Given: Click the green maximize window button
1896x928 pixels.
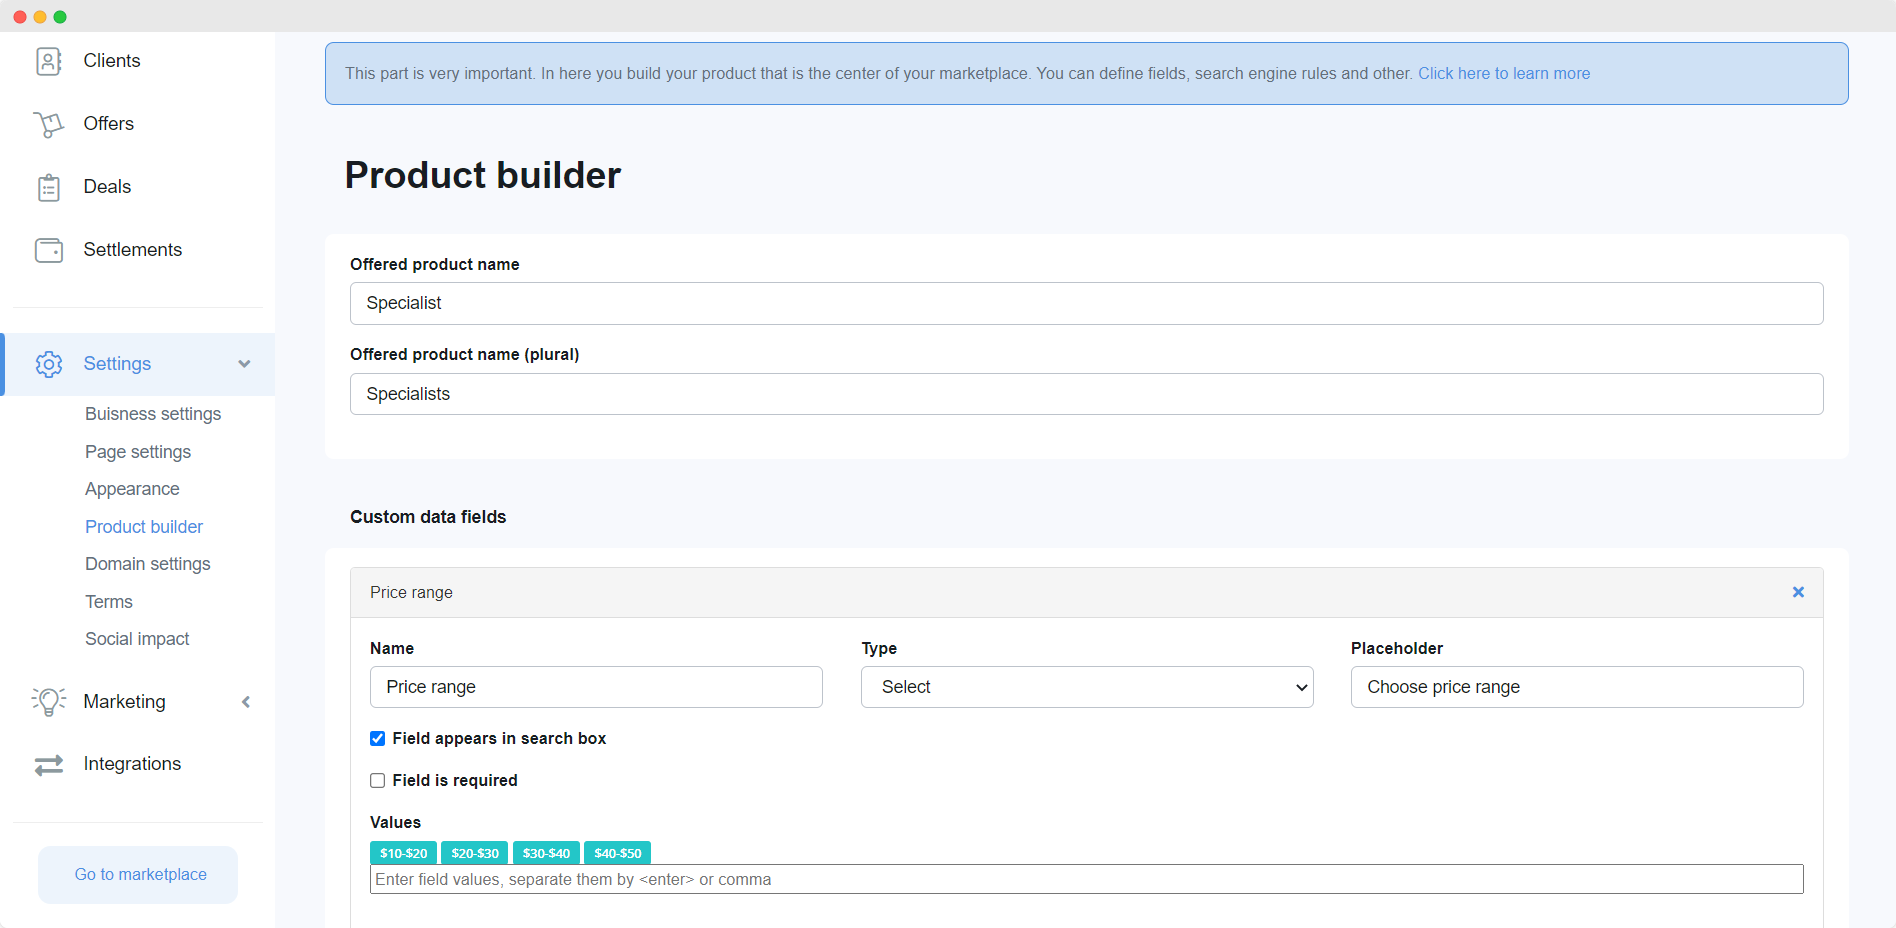Looking at the screenshot, I should pos(60,17).
